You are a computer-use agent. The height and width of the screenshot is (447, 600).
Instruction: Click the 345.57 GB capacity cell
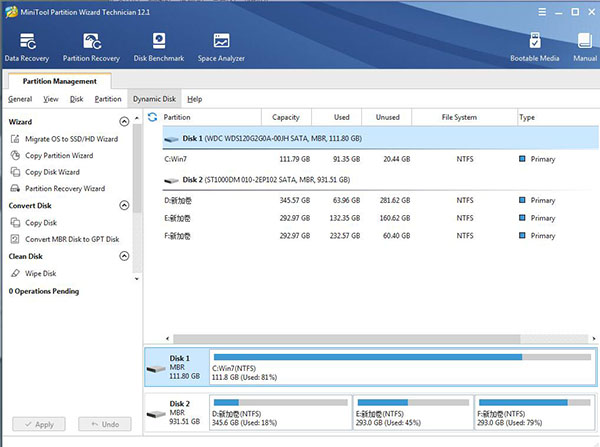tap(295, 200)
